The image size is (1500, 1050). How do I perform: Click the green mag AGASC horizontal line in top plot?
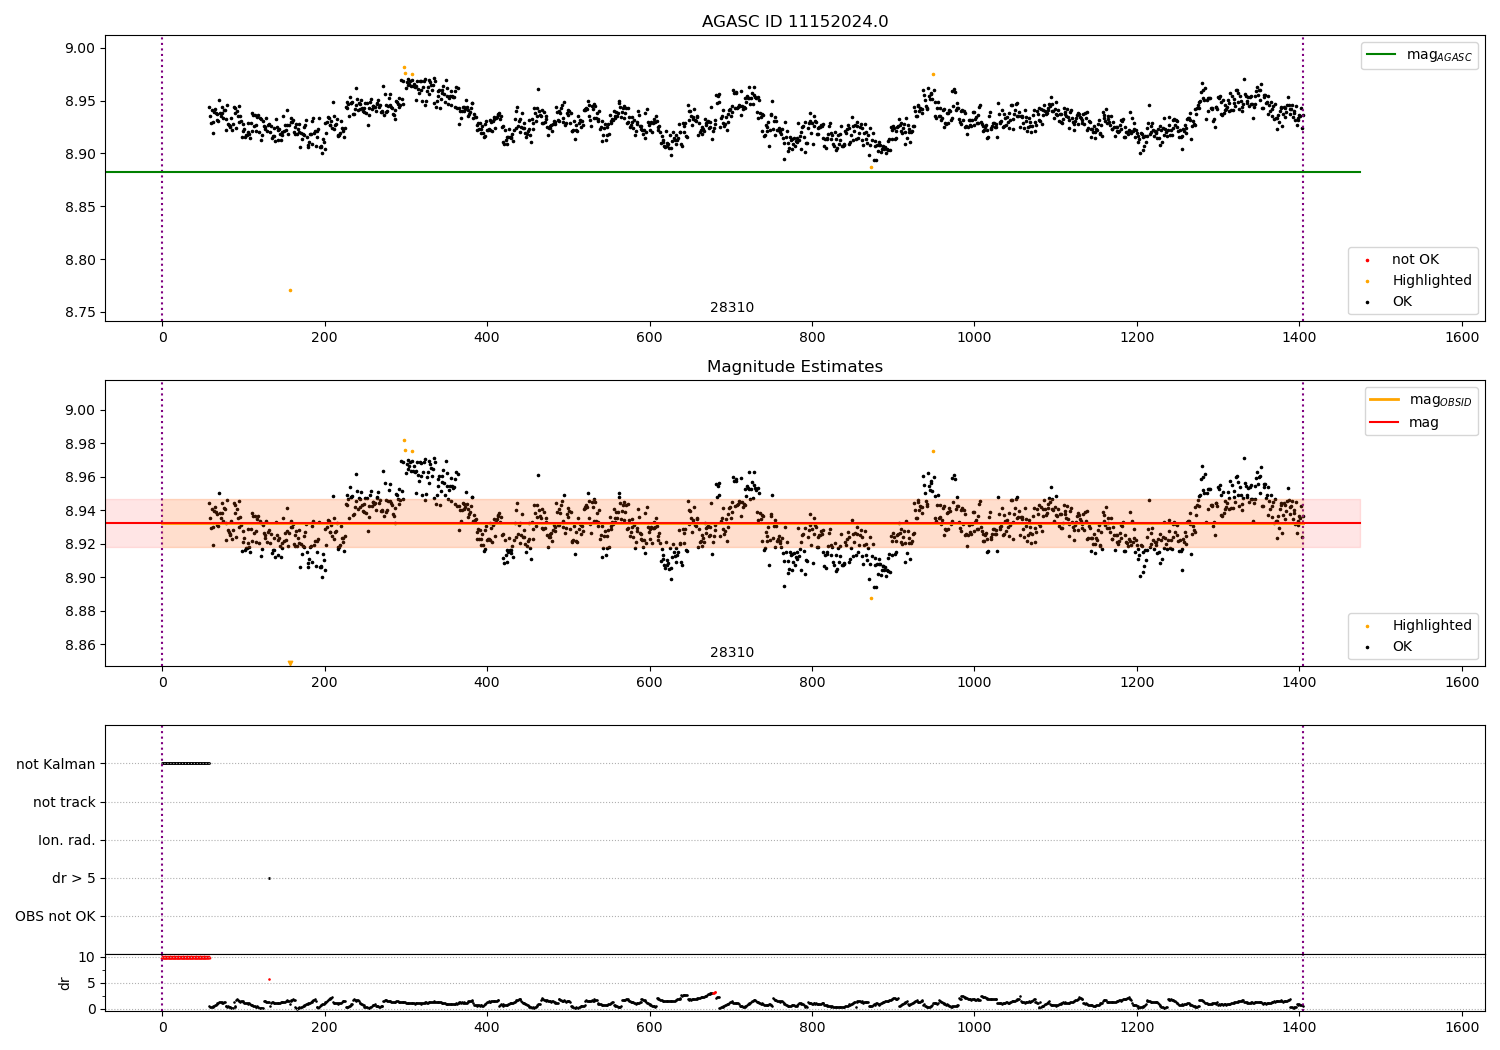click(x=733, y=172)
